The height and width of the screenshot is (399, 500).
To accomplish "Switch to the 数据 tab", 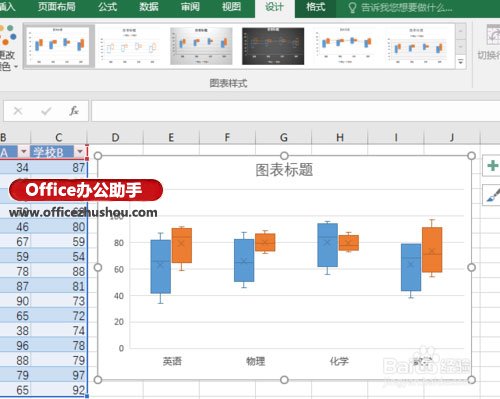I will (149, 7).
